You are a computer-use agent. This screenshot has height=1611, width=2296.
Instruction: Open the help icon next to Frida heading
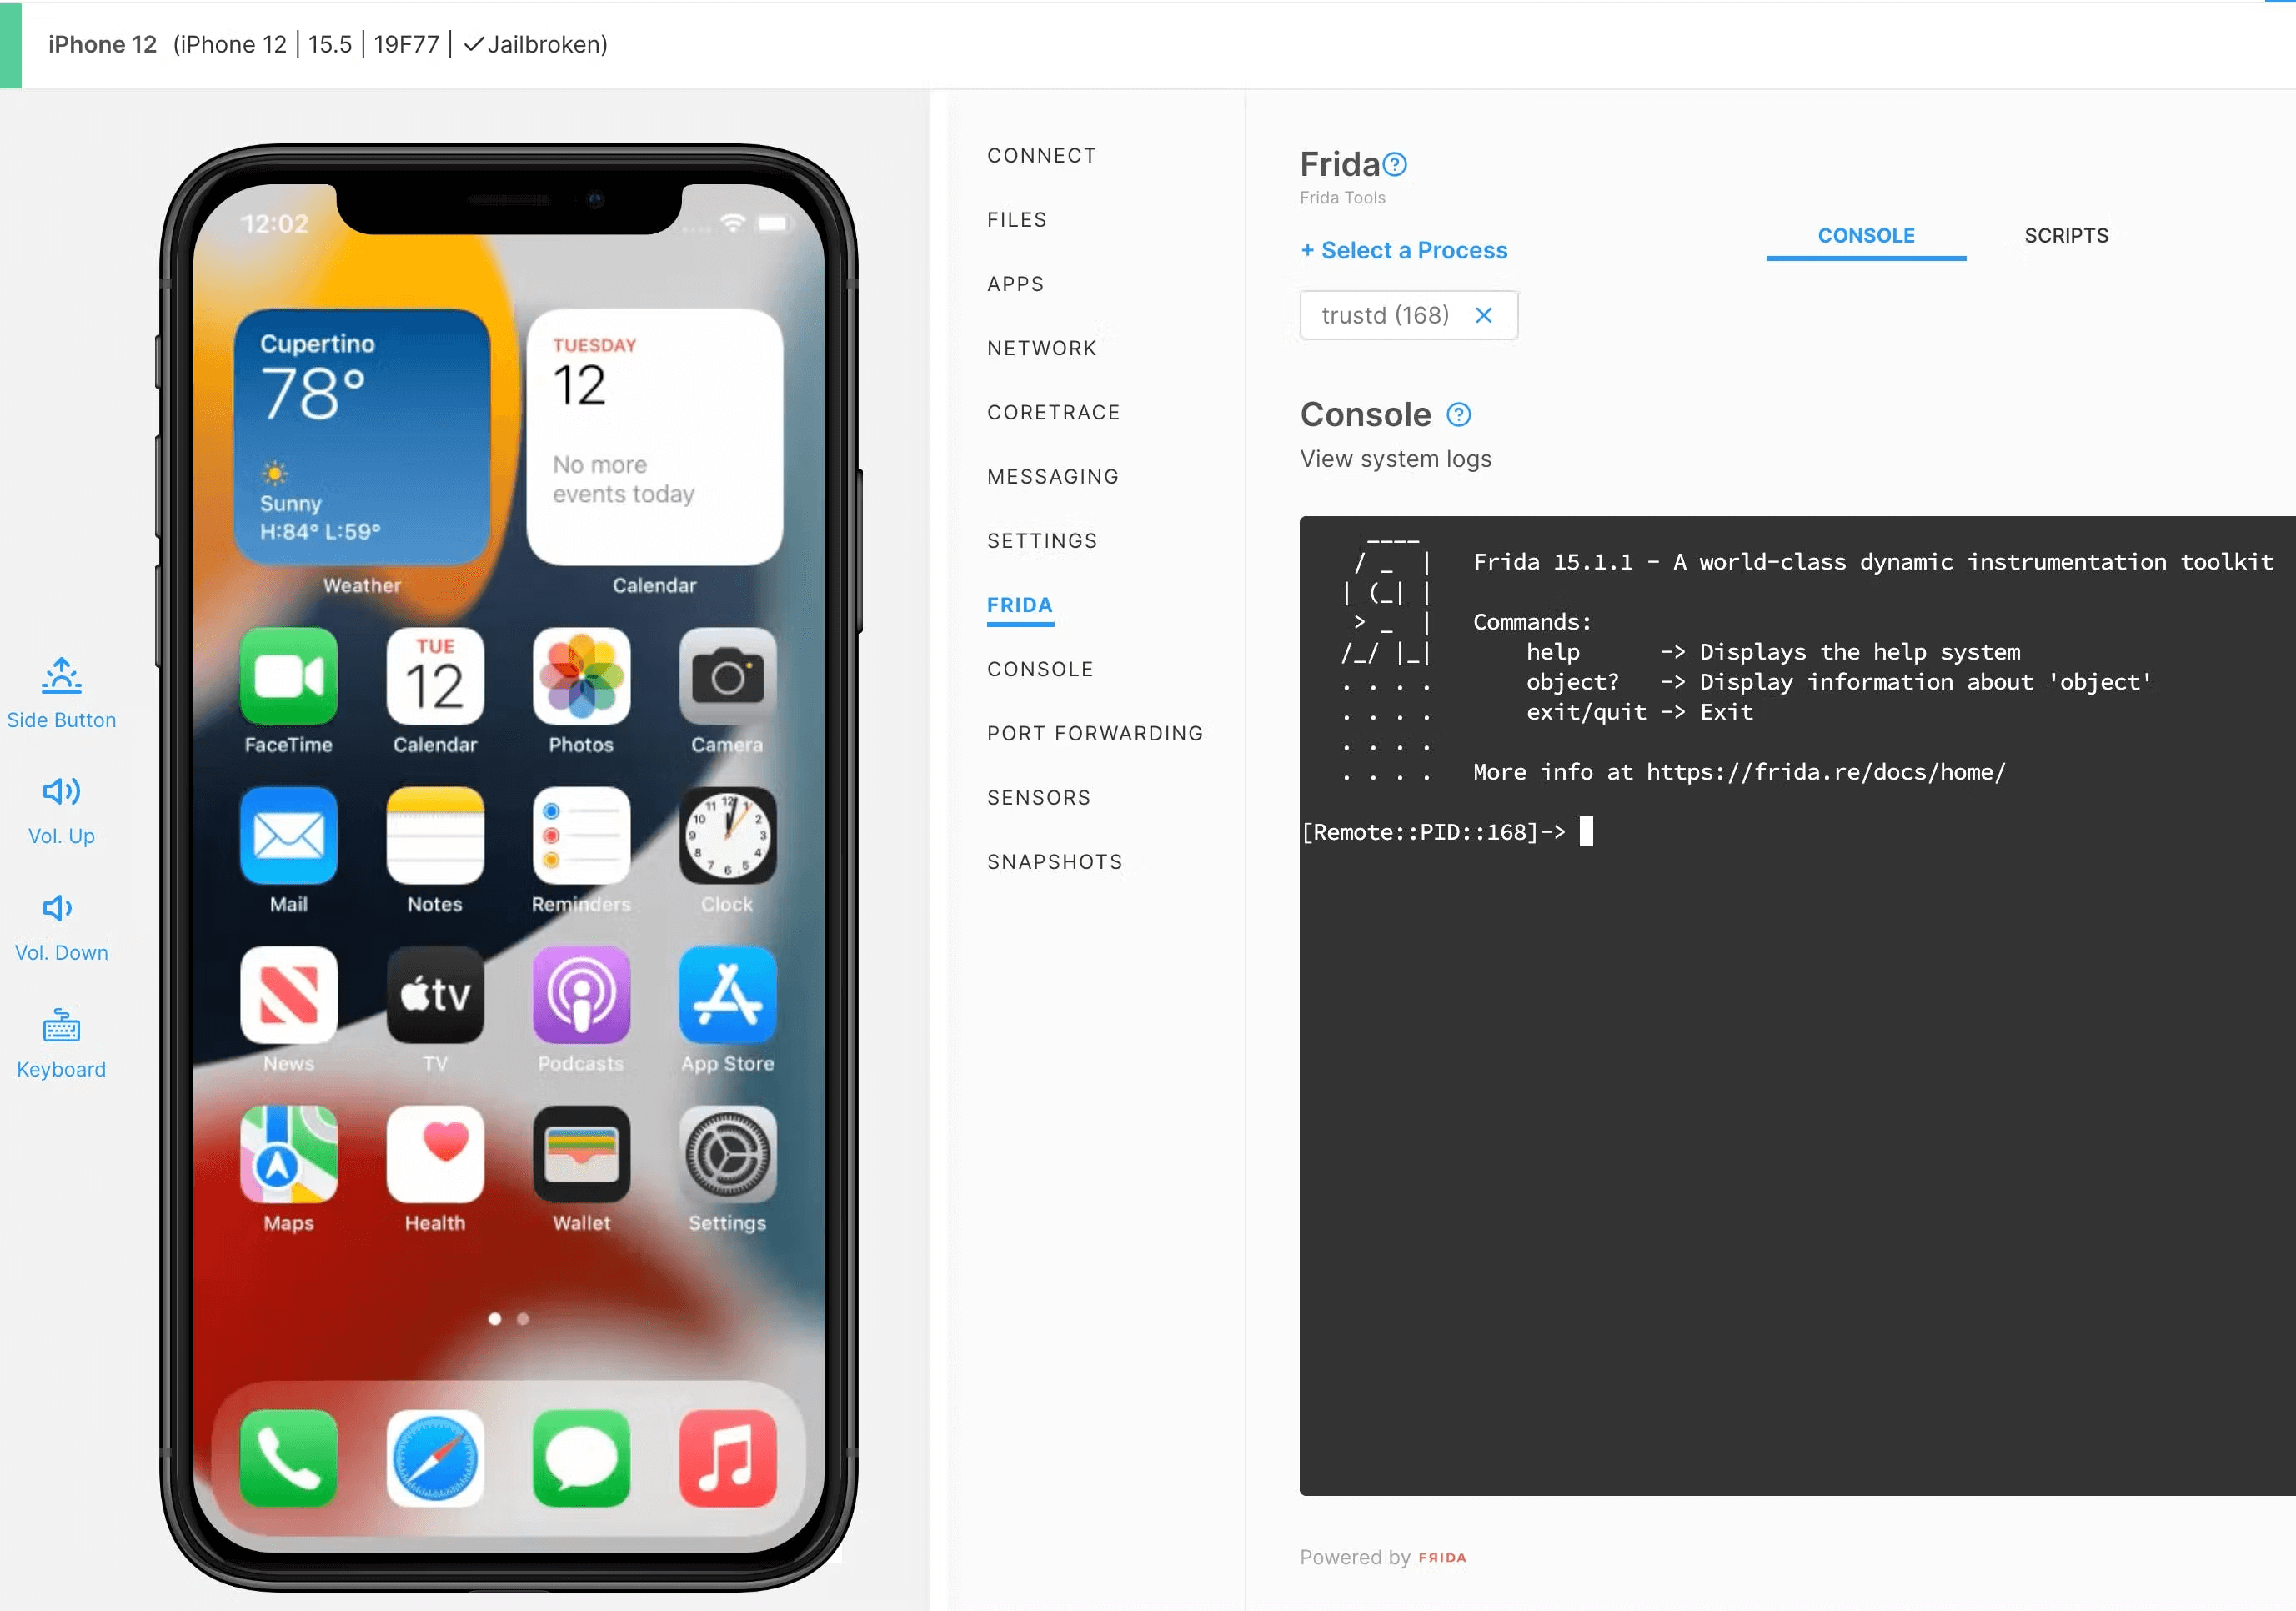tap(1395, 164)
